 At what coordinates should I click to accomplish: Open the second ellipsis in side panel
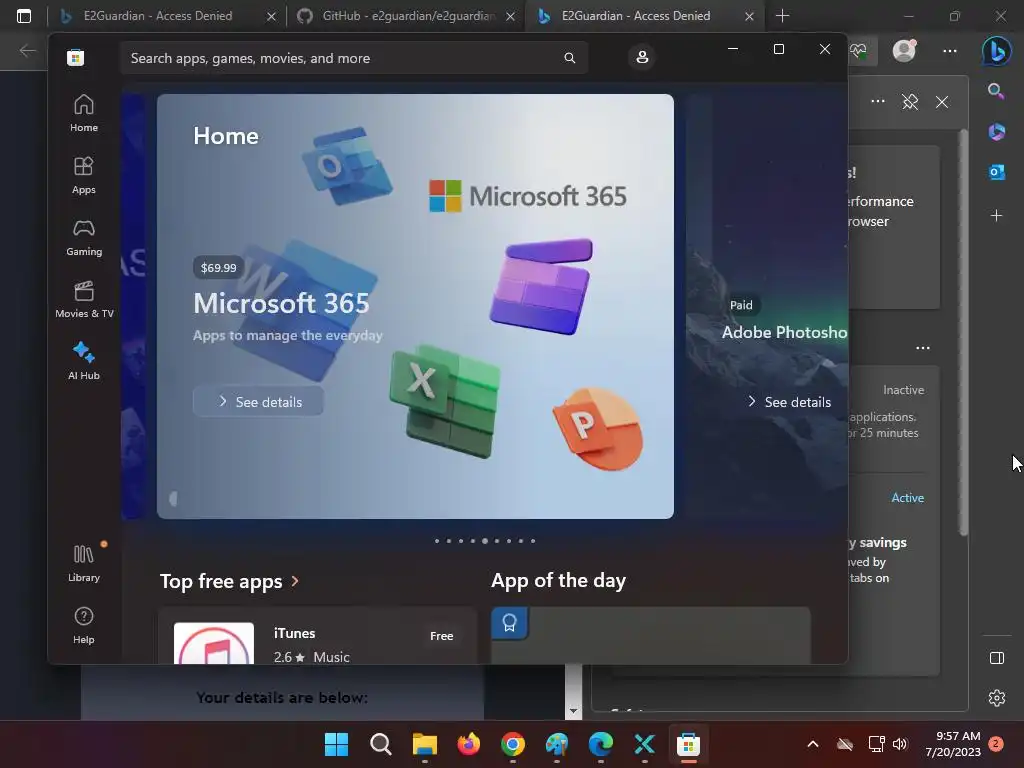point(922,347)
